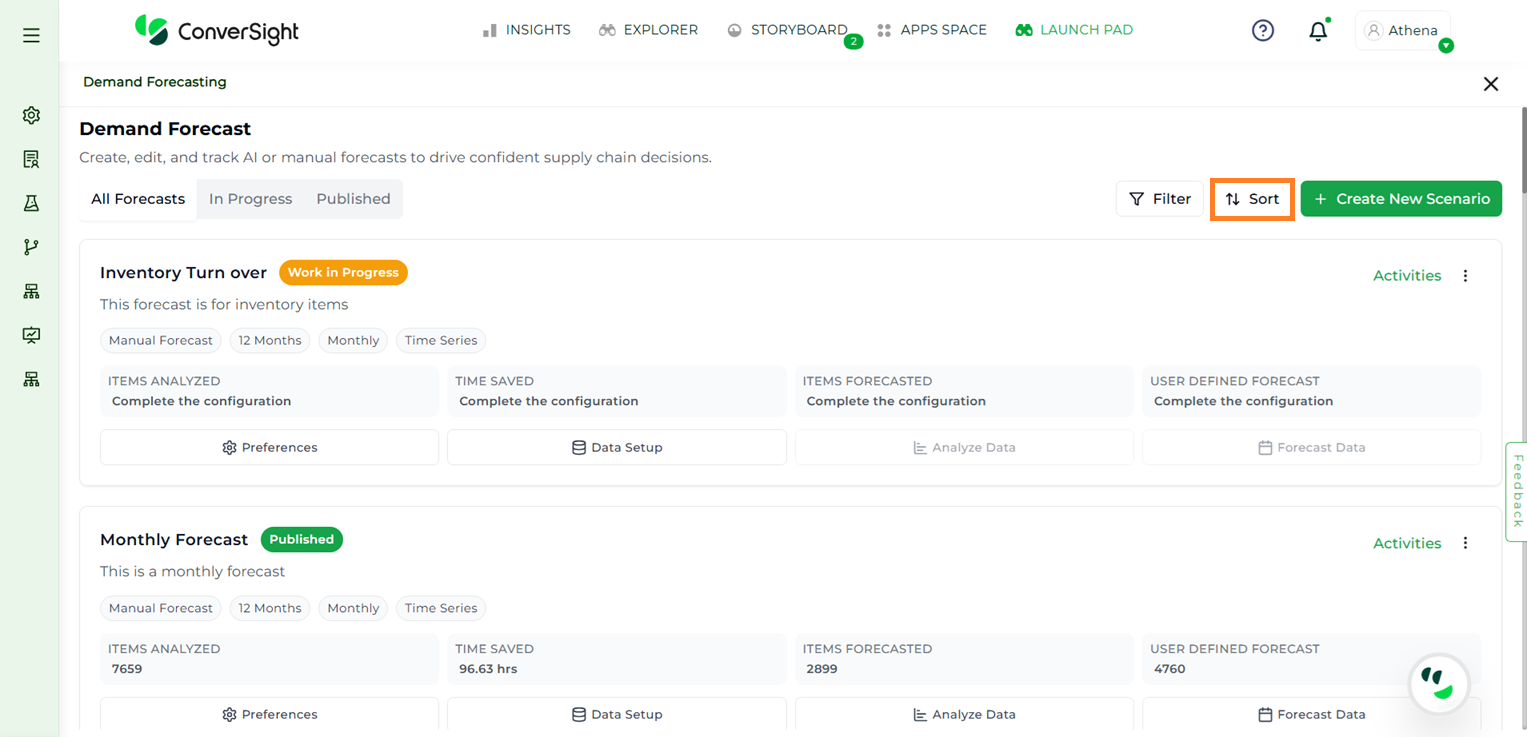Open the lab flask sidebar icon
Viewport: 1527px width, 737px height.
[31, 203]
